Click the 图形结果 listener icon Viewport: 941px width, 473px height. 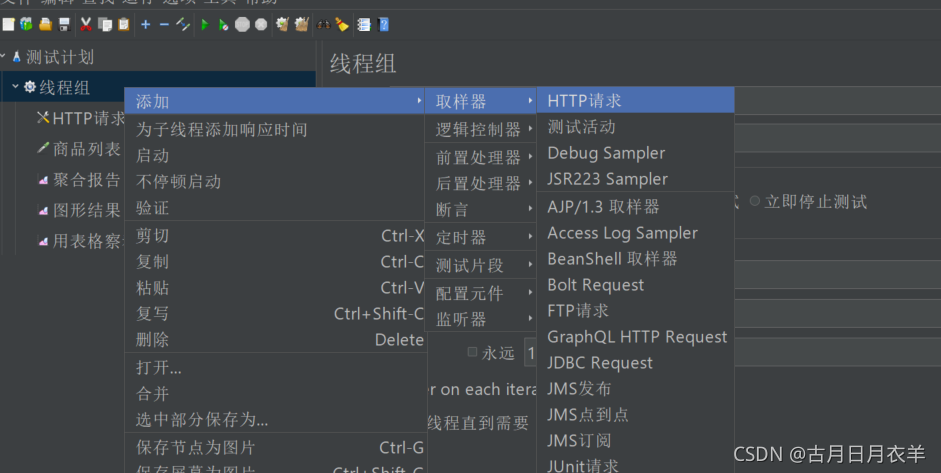click(43, 210)
